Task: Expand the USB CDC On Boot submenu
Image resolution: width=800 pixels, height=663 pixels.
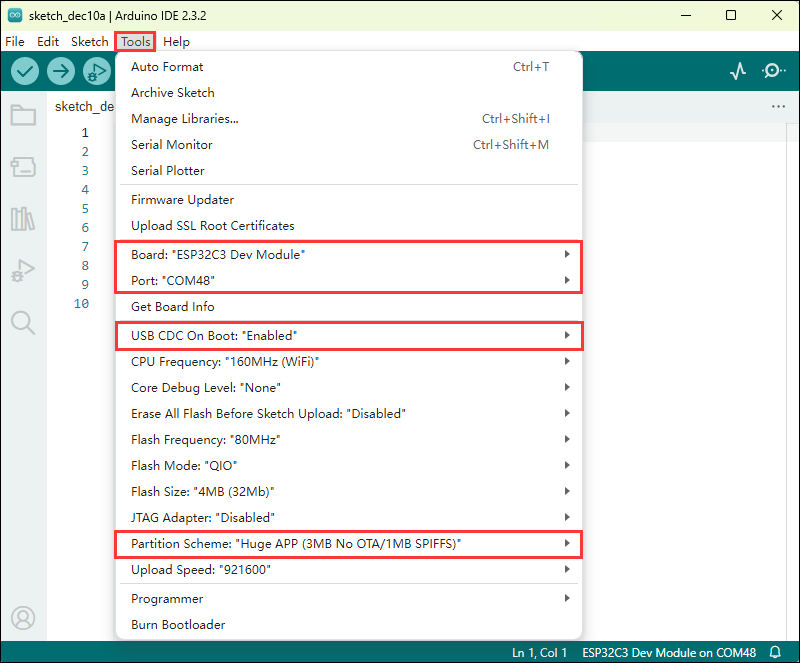Action: [348, 335]
